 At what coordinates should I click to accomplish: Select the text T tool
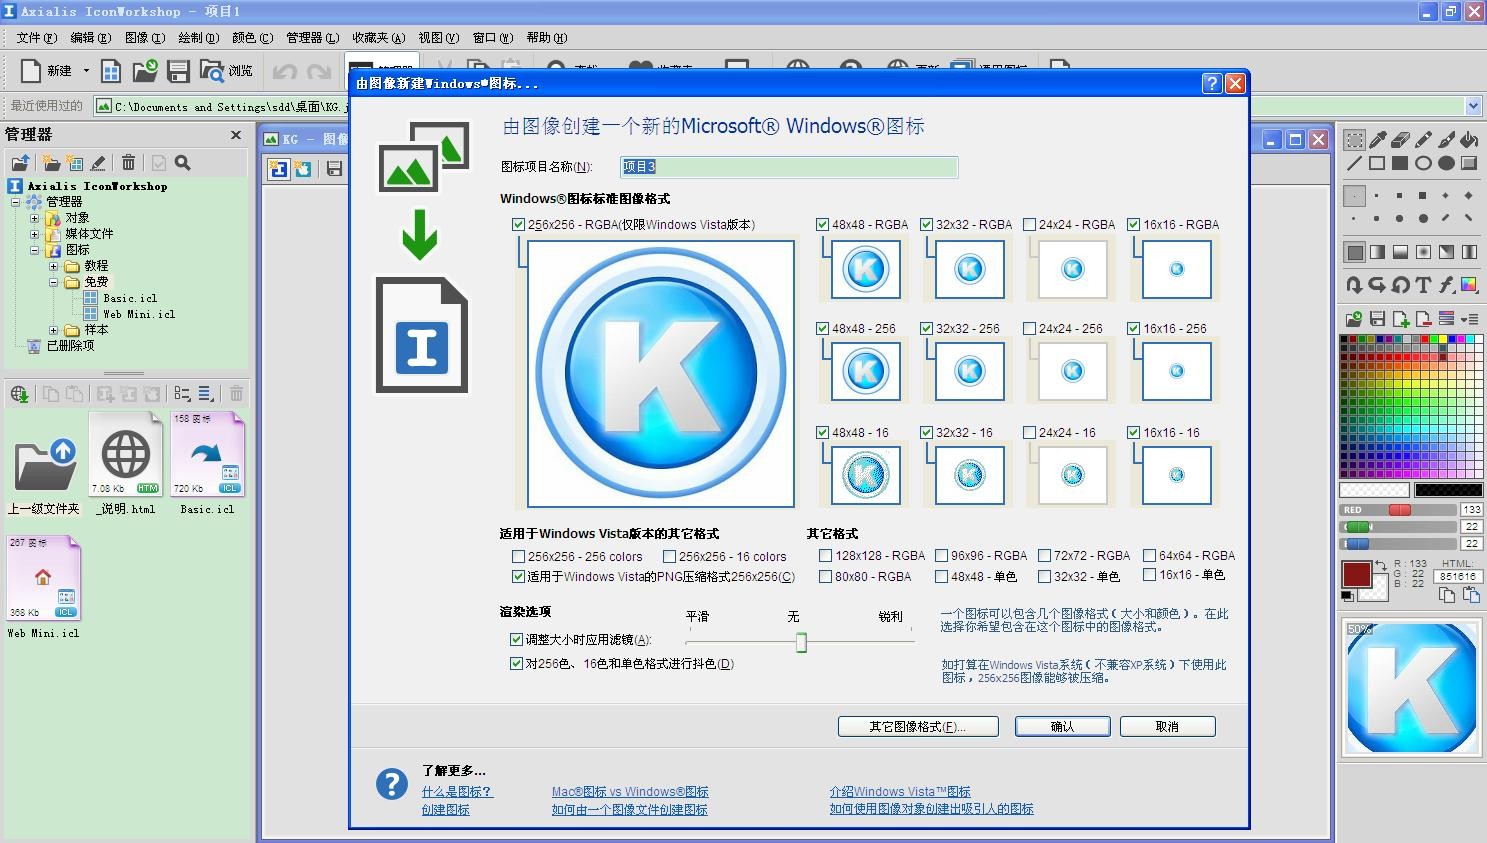click(1423, 285)
